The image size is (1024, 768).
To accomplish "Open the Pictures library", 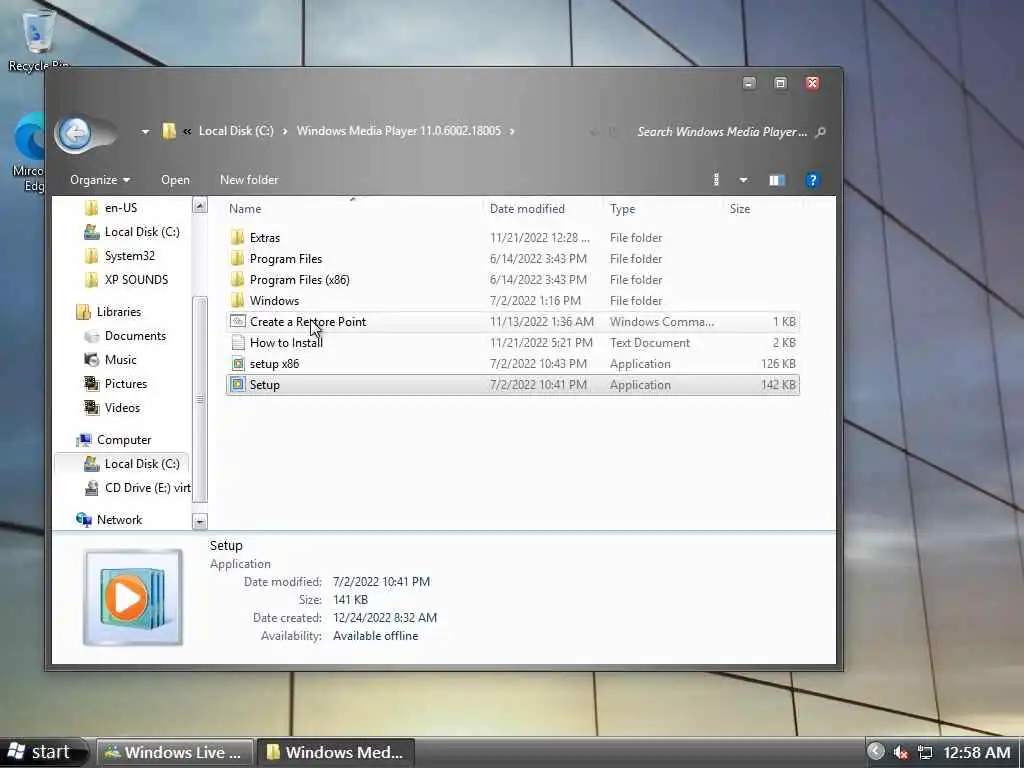I will 125,384.
